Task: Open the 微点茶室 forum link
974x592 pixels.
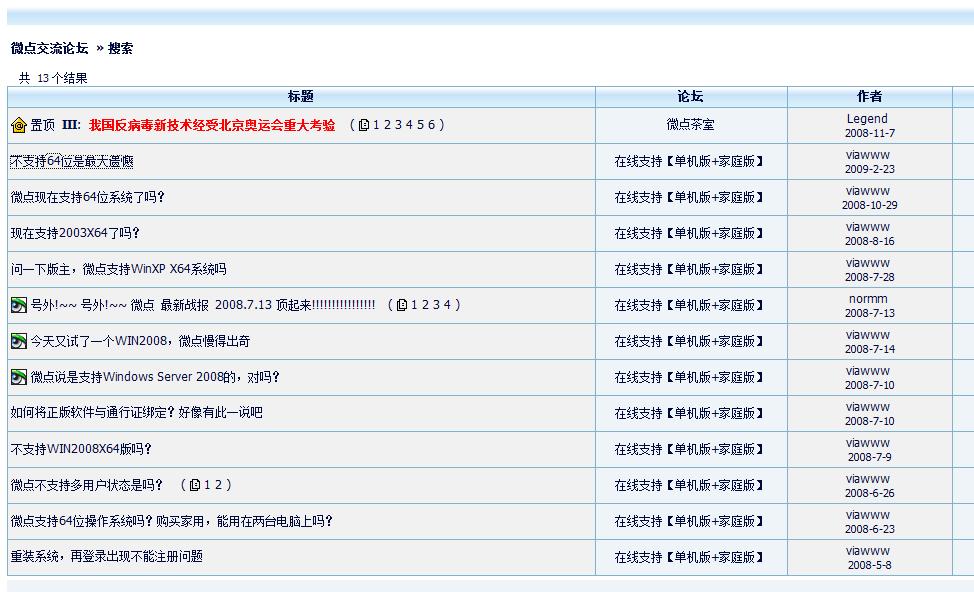Action: coord(690,125)
